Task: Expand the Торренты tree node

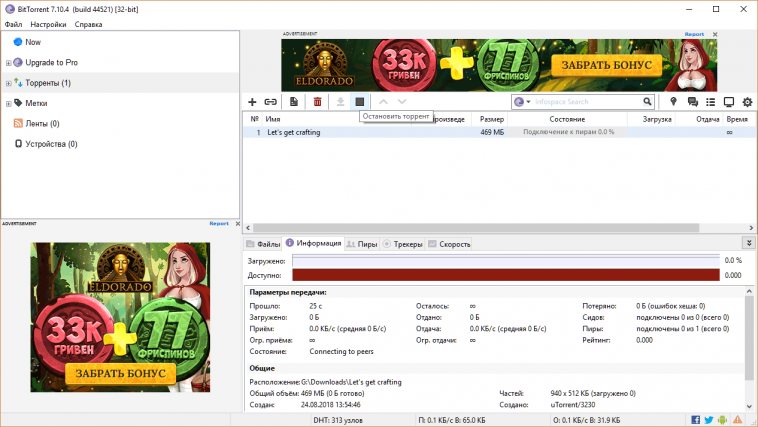Action: [x=8, y=83]
